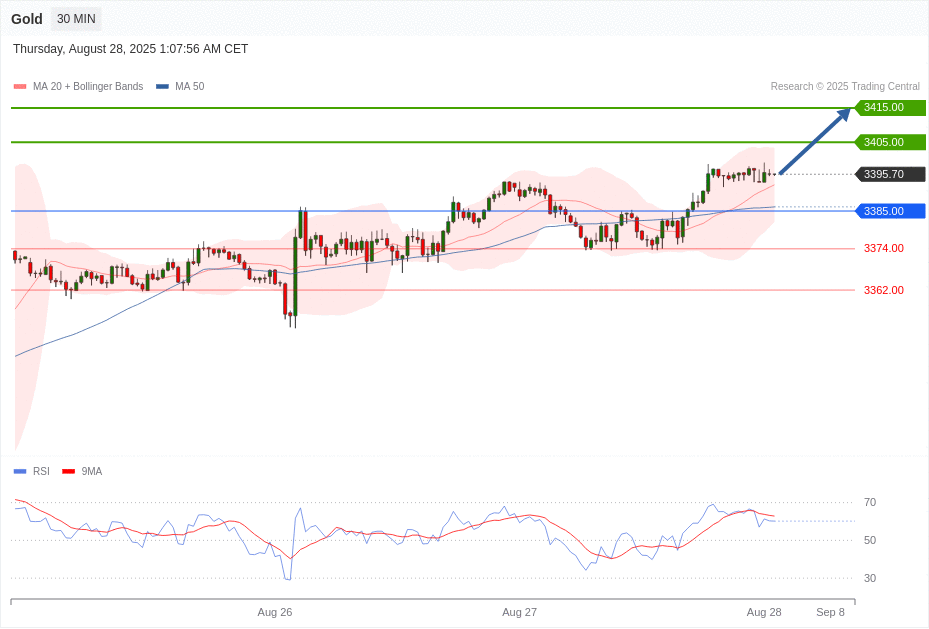Click the Aug 28 date axis label

point(764,612)
